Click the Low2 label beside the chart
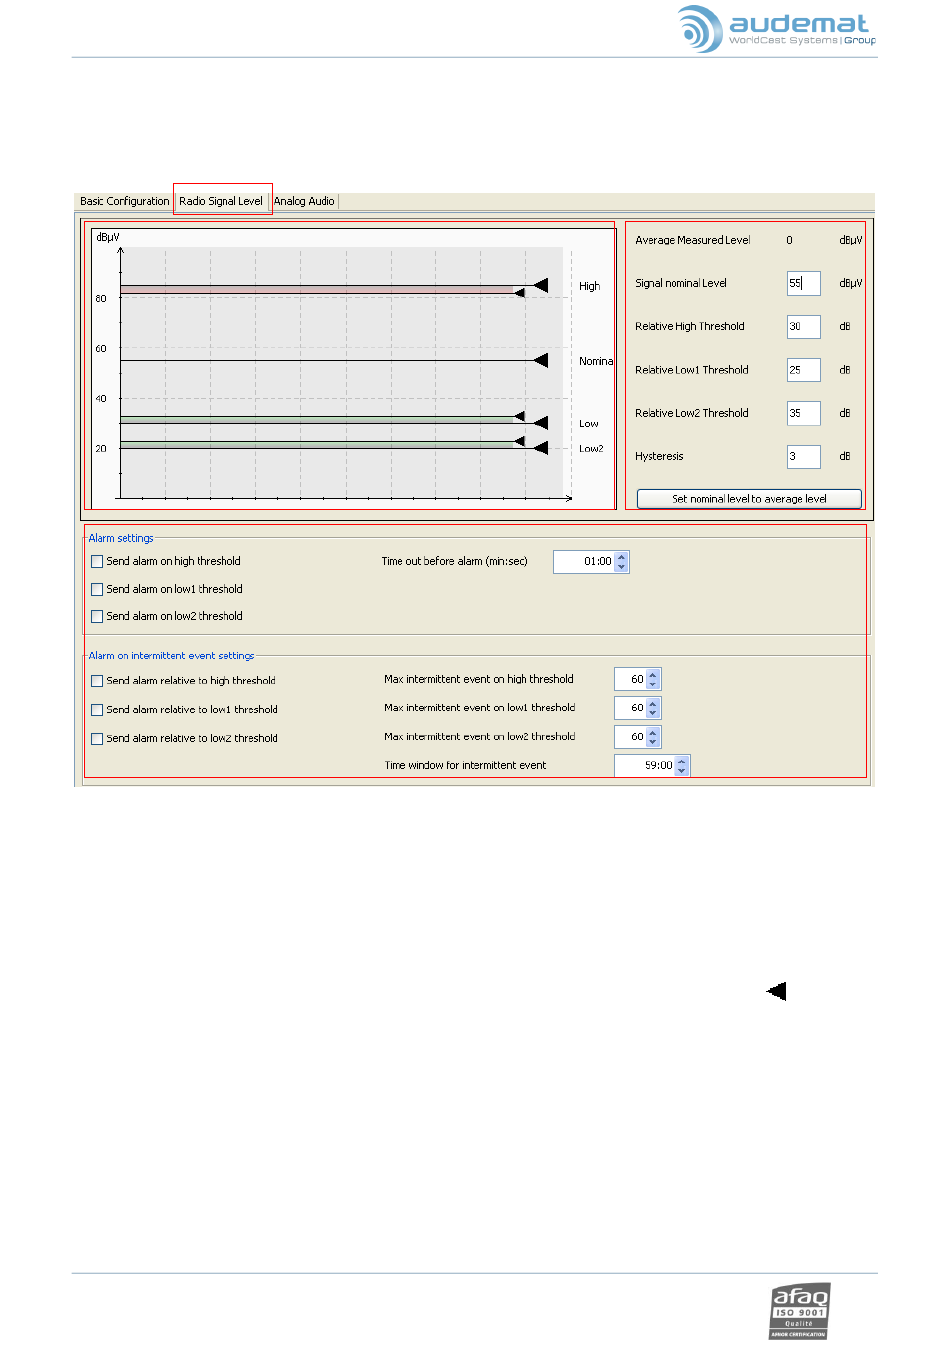The height and width of the screenshot is (1359, 950). (x=591, y=449)
